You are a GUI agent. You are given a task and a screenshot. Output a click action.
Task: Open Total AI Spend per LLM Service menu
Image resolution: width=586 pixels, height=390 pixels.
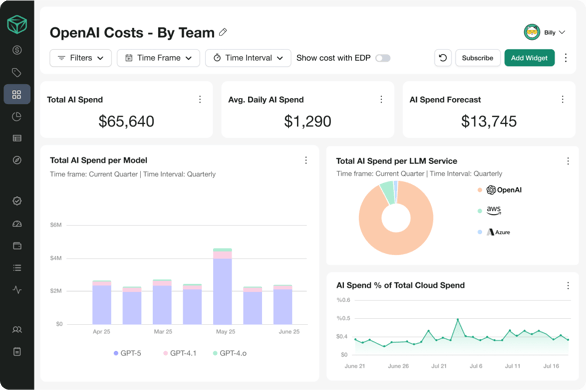click(568, 161)
